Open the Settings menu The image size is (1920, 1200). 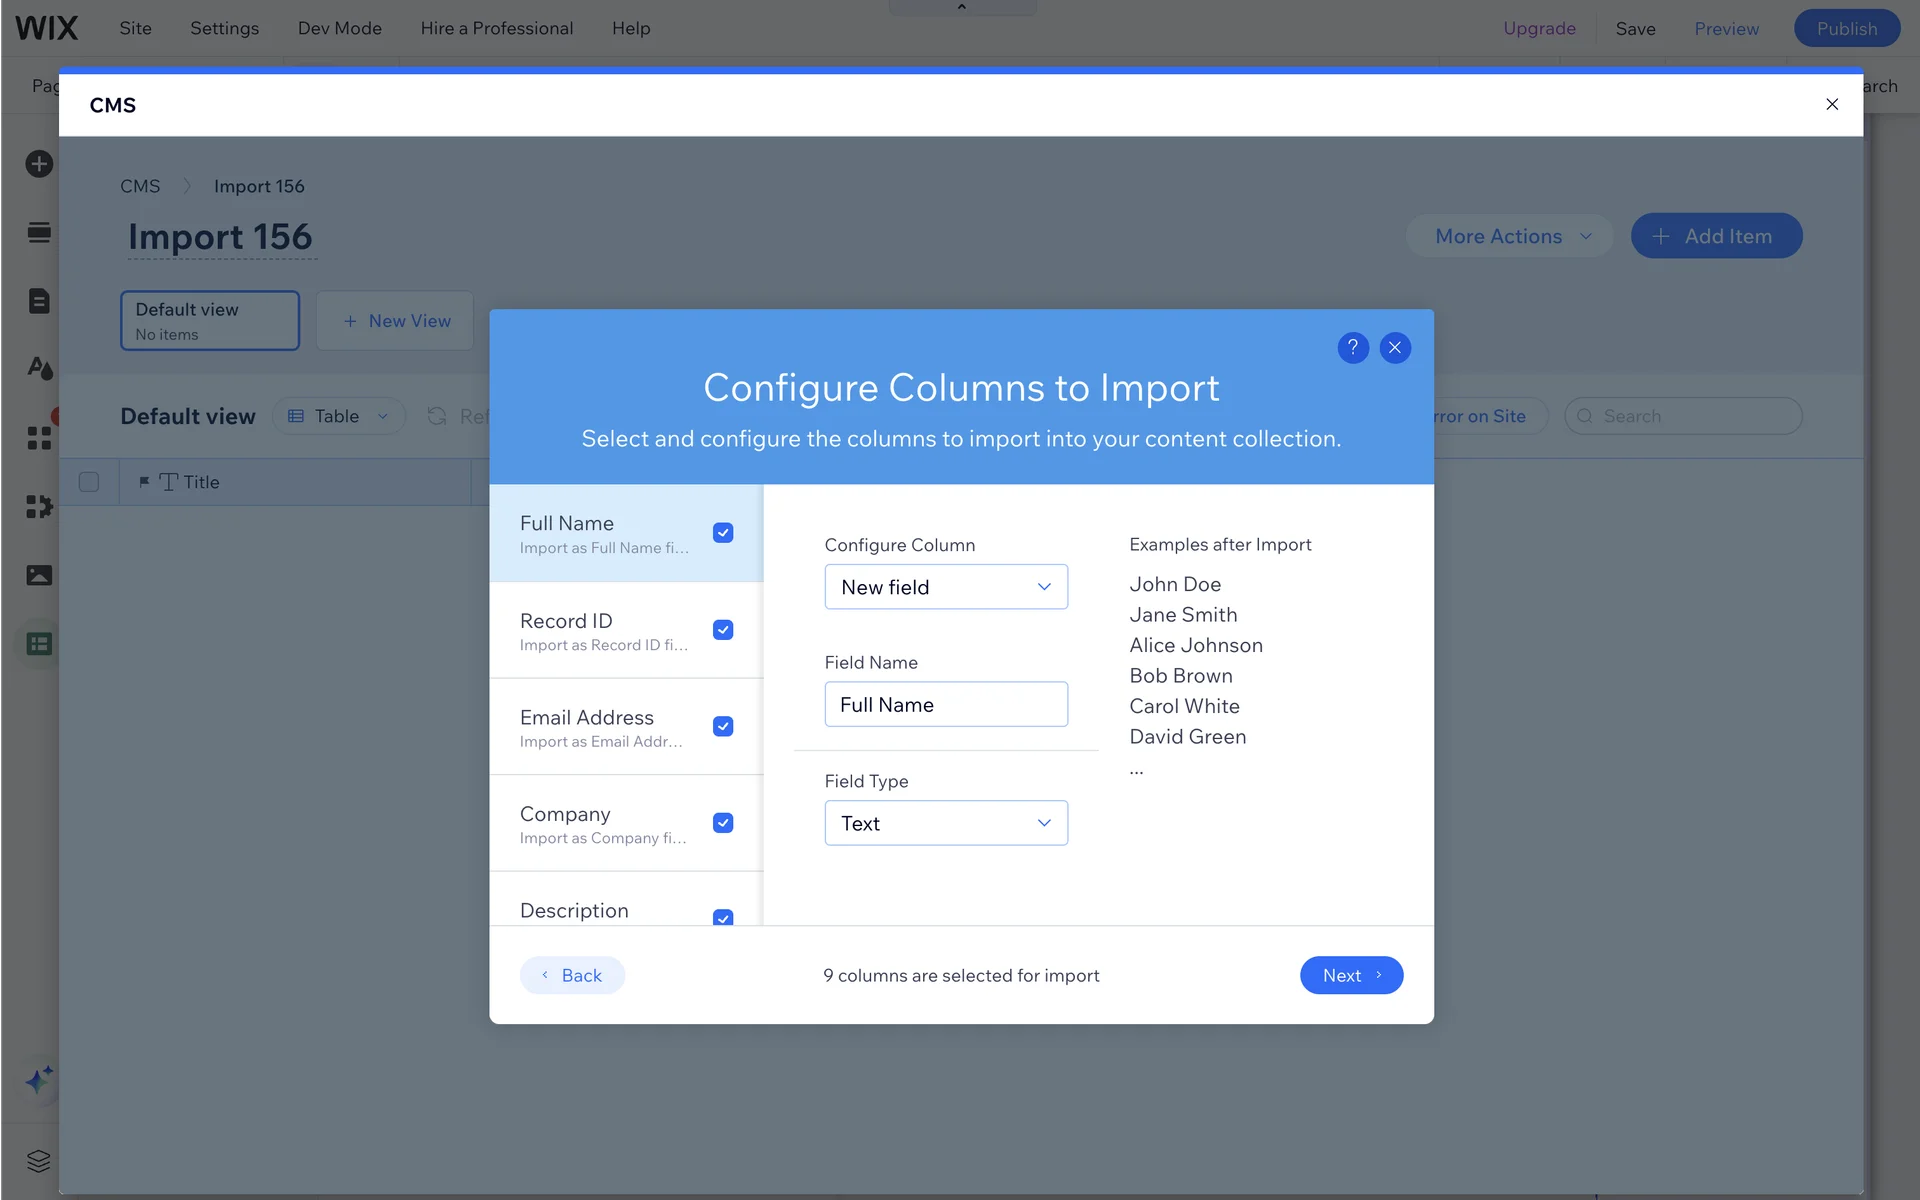coord(224,28)
